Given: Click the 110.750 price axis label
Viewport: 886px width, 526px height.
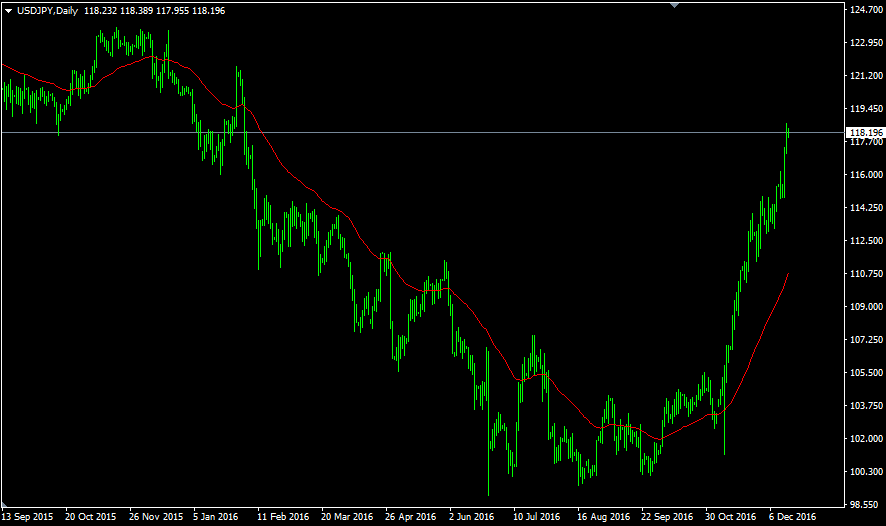Looking at the screenshot, I should [x=866, y=274].
